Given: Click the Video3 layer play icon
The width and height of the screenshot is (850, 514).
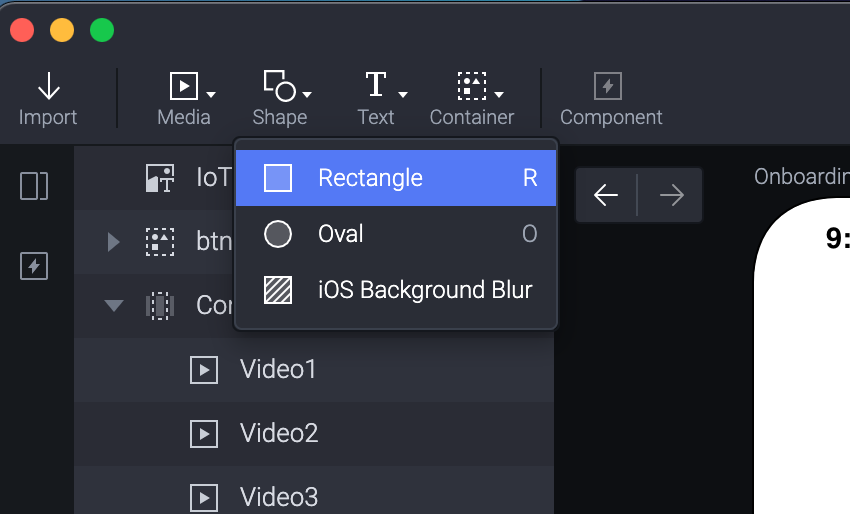Looking at the screenshot, I should tap(204, 496).
